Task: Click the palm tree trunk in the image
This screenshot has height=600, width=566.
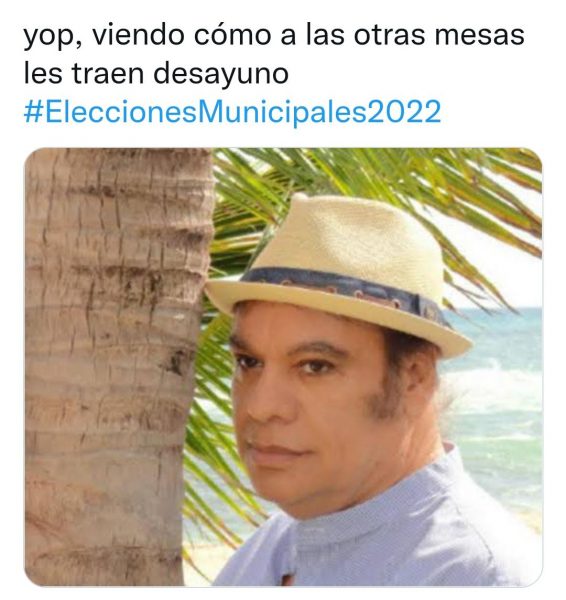Action: [115, 367]
